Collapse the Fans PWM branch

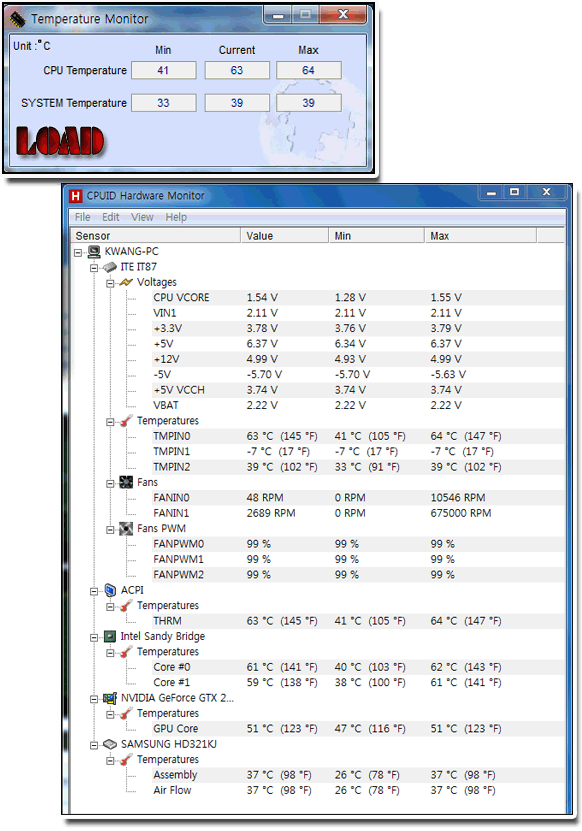110,530
